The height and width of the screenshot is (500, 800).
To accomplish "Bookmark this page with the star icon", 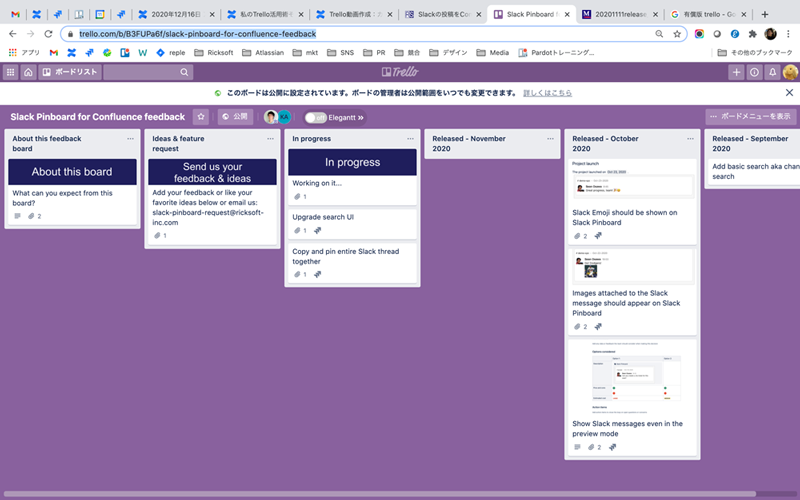I will (x=677, y=34).
